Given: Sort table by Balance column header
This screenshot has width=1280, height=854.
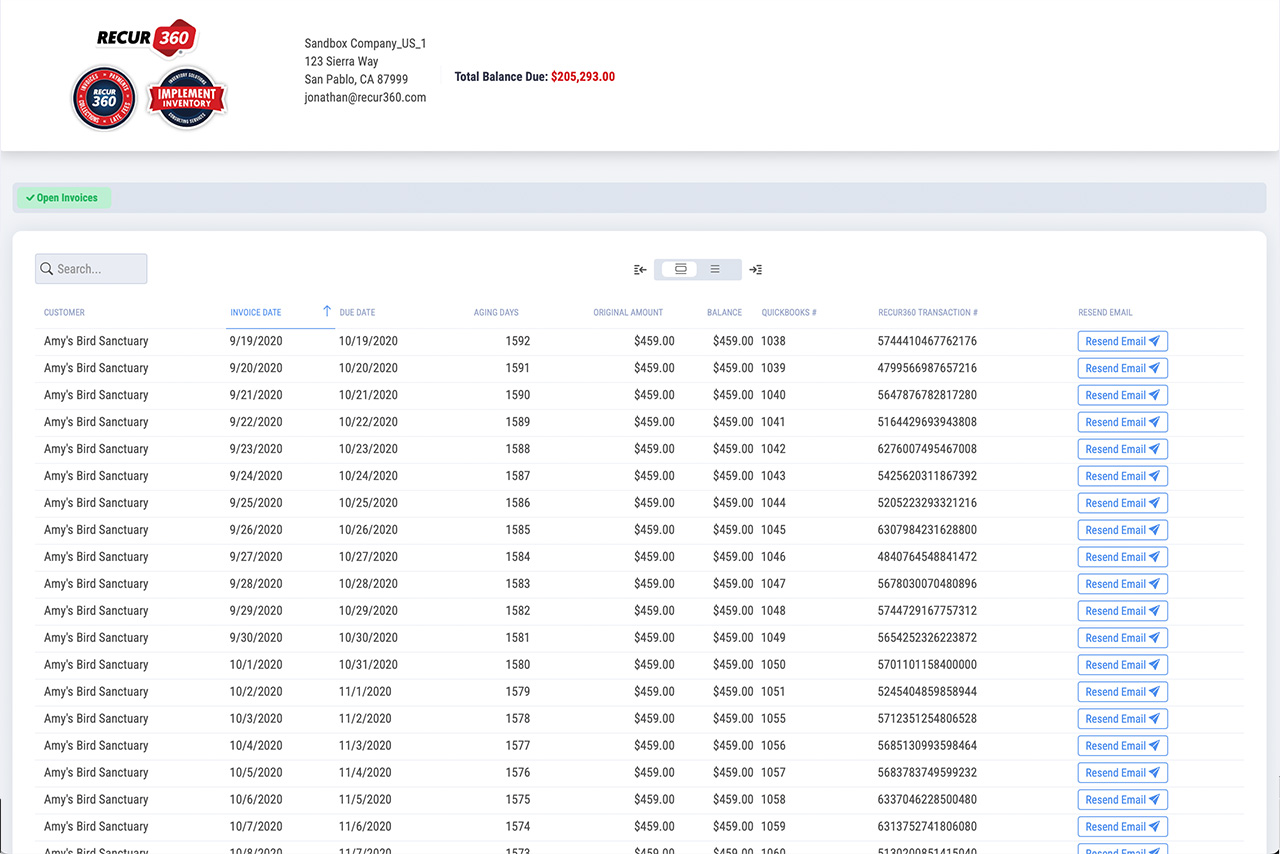Looking at the screenshot, I should click(724, 313).
